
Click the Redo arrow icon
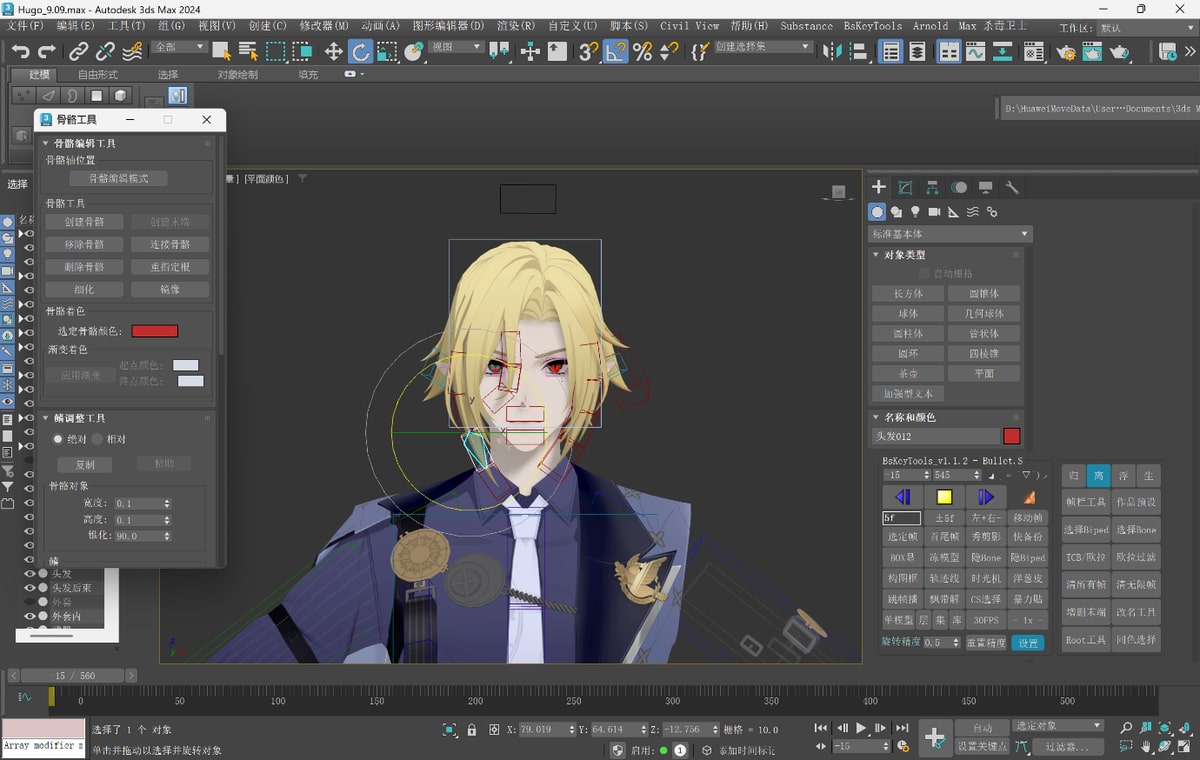pos(47,51)
